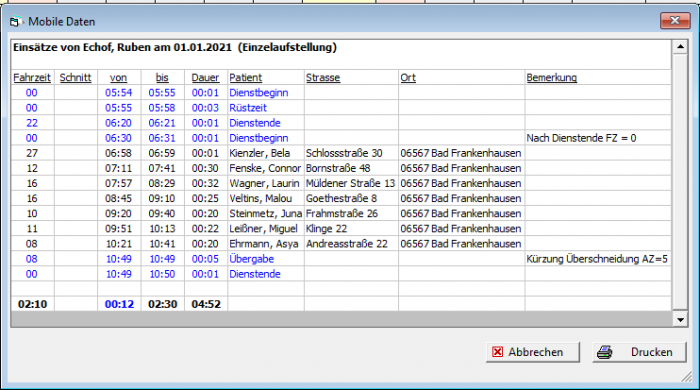Image resolution: width=700 pixels, height=390 pixels.
Task: Click total Fahrzeit 02:10
Action: click(x=32, y=304)
